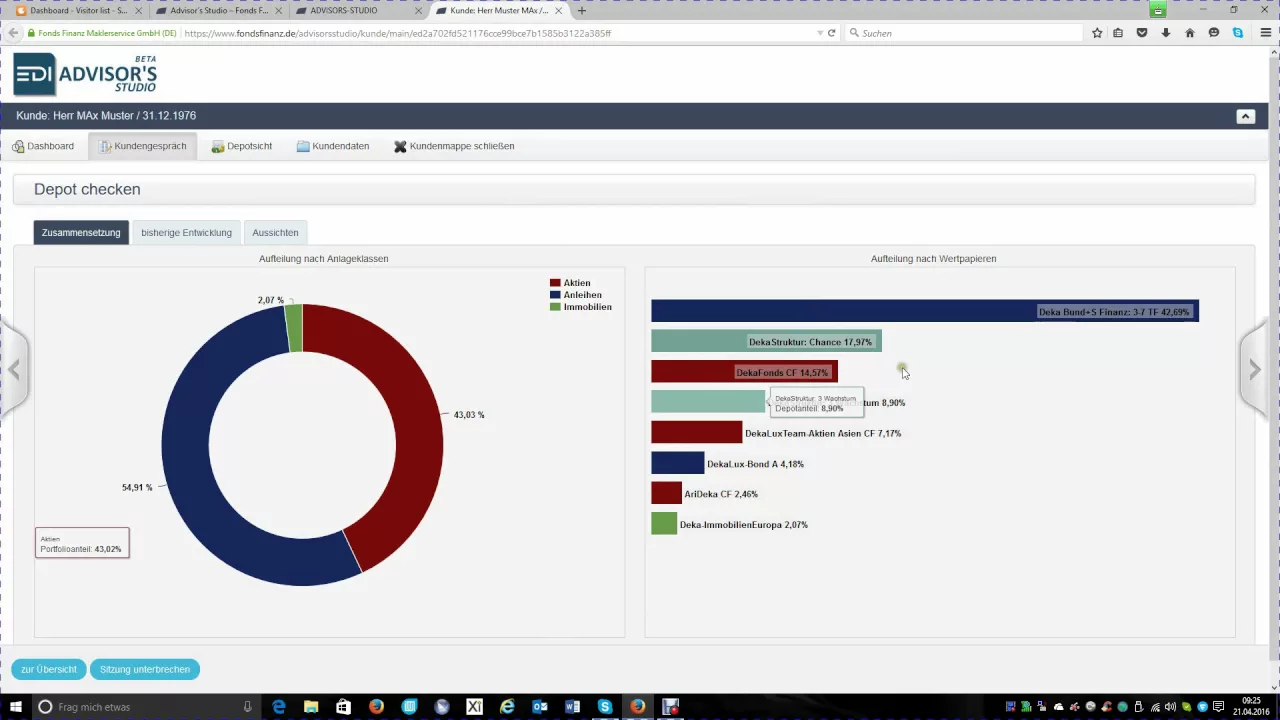Click the Cortana microphone icon
1280x720 pixels.
(x=247, y=707)
